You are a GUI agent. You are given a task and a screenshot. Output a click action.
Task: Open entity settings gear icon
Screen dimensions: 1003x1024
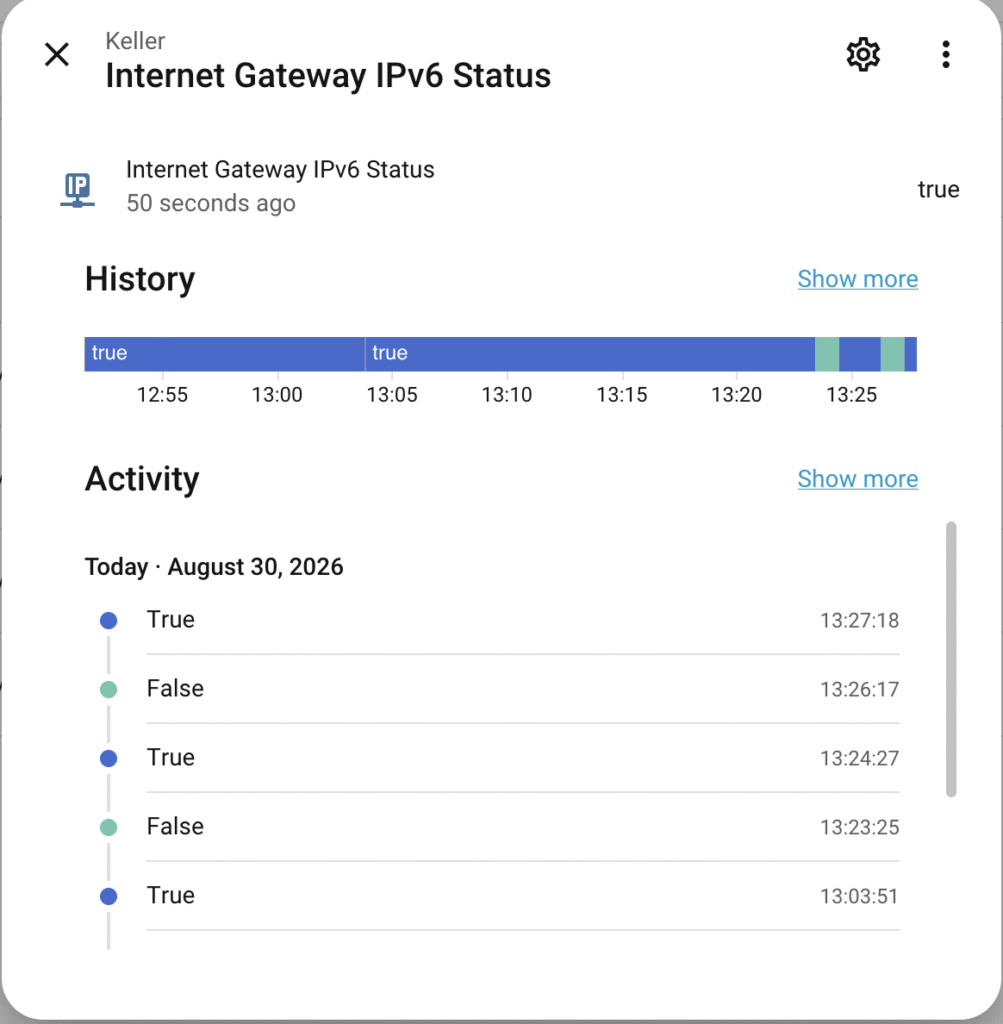click(x=863, y=55)
